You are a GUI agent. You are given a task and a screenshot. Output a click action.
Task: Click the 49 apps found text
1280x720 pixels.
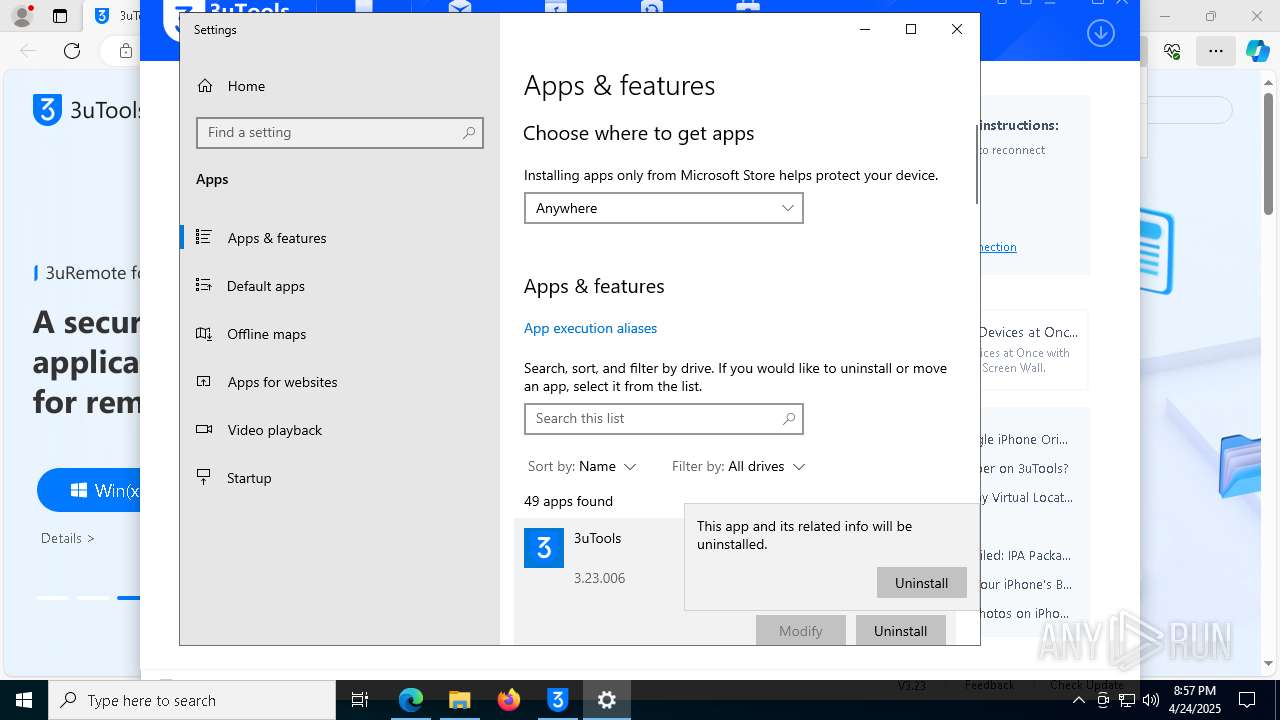coord(568,501)
